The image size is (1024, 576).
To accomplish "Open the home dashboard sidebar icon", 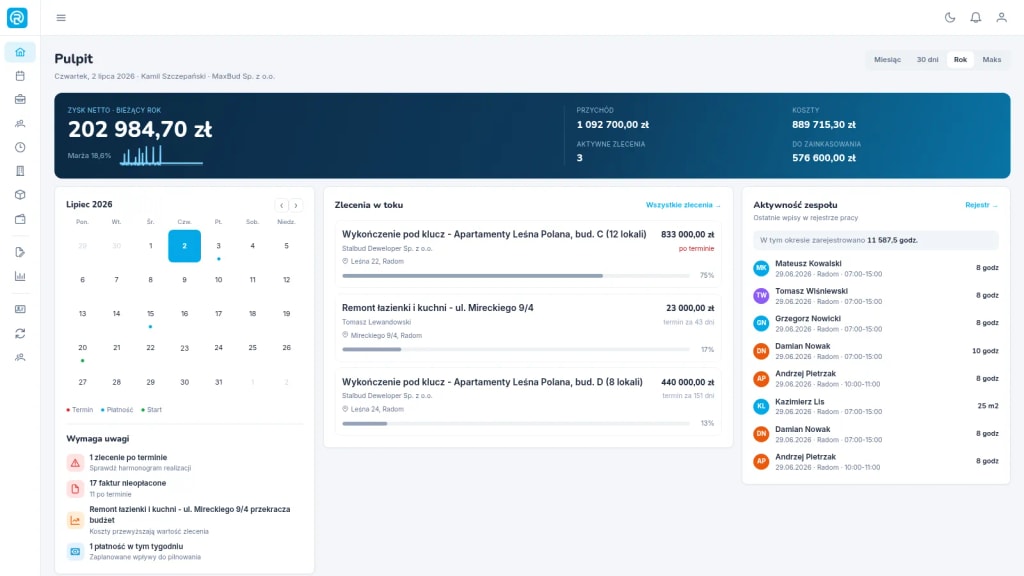I will [20, 52].
